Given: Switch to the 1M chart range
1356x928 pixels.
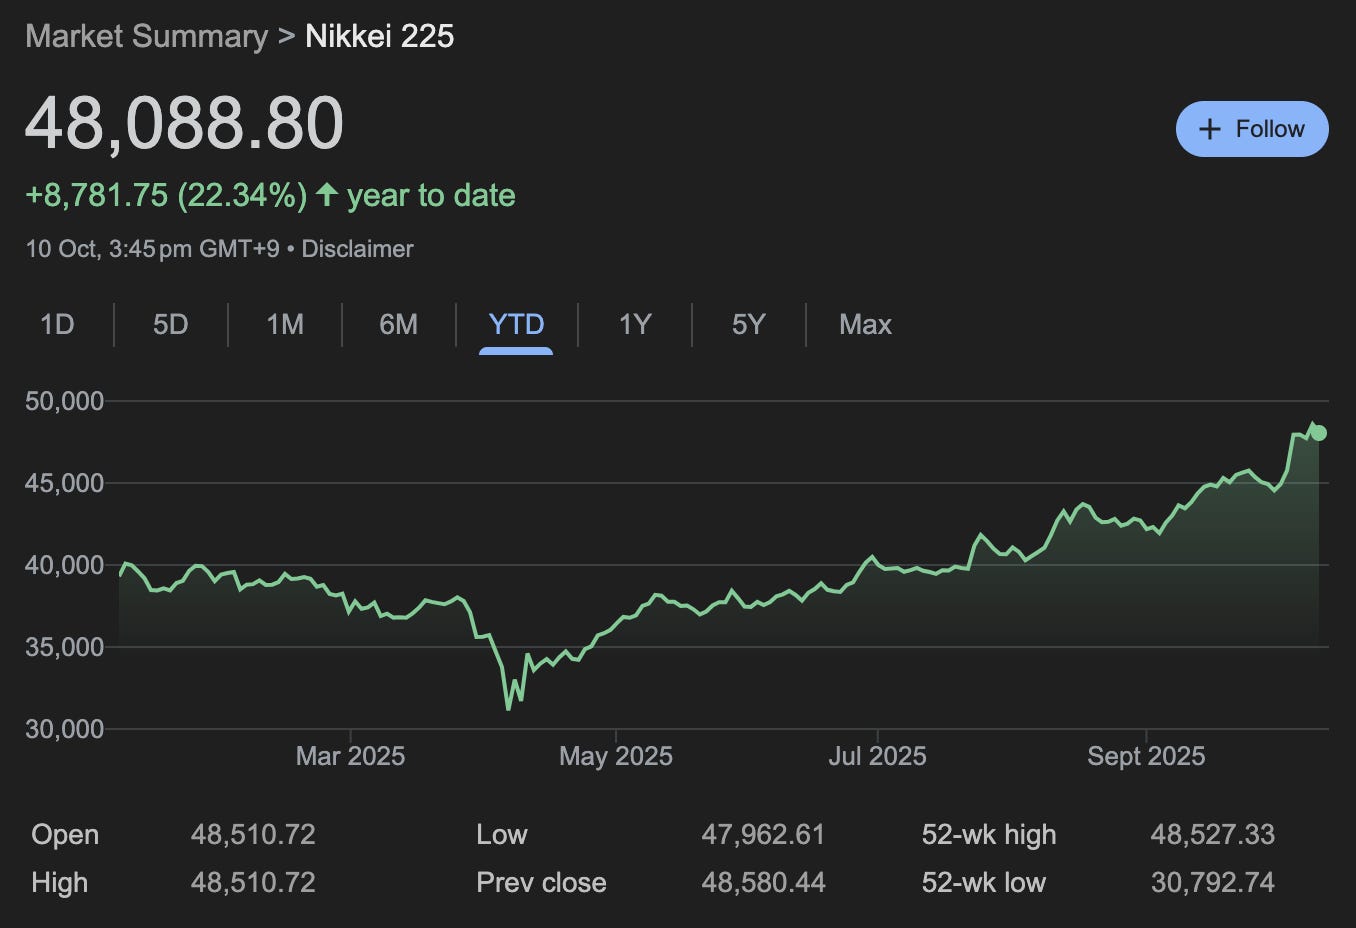Looking at the screenshot, I should point(285,324).
